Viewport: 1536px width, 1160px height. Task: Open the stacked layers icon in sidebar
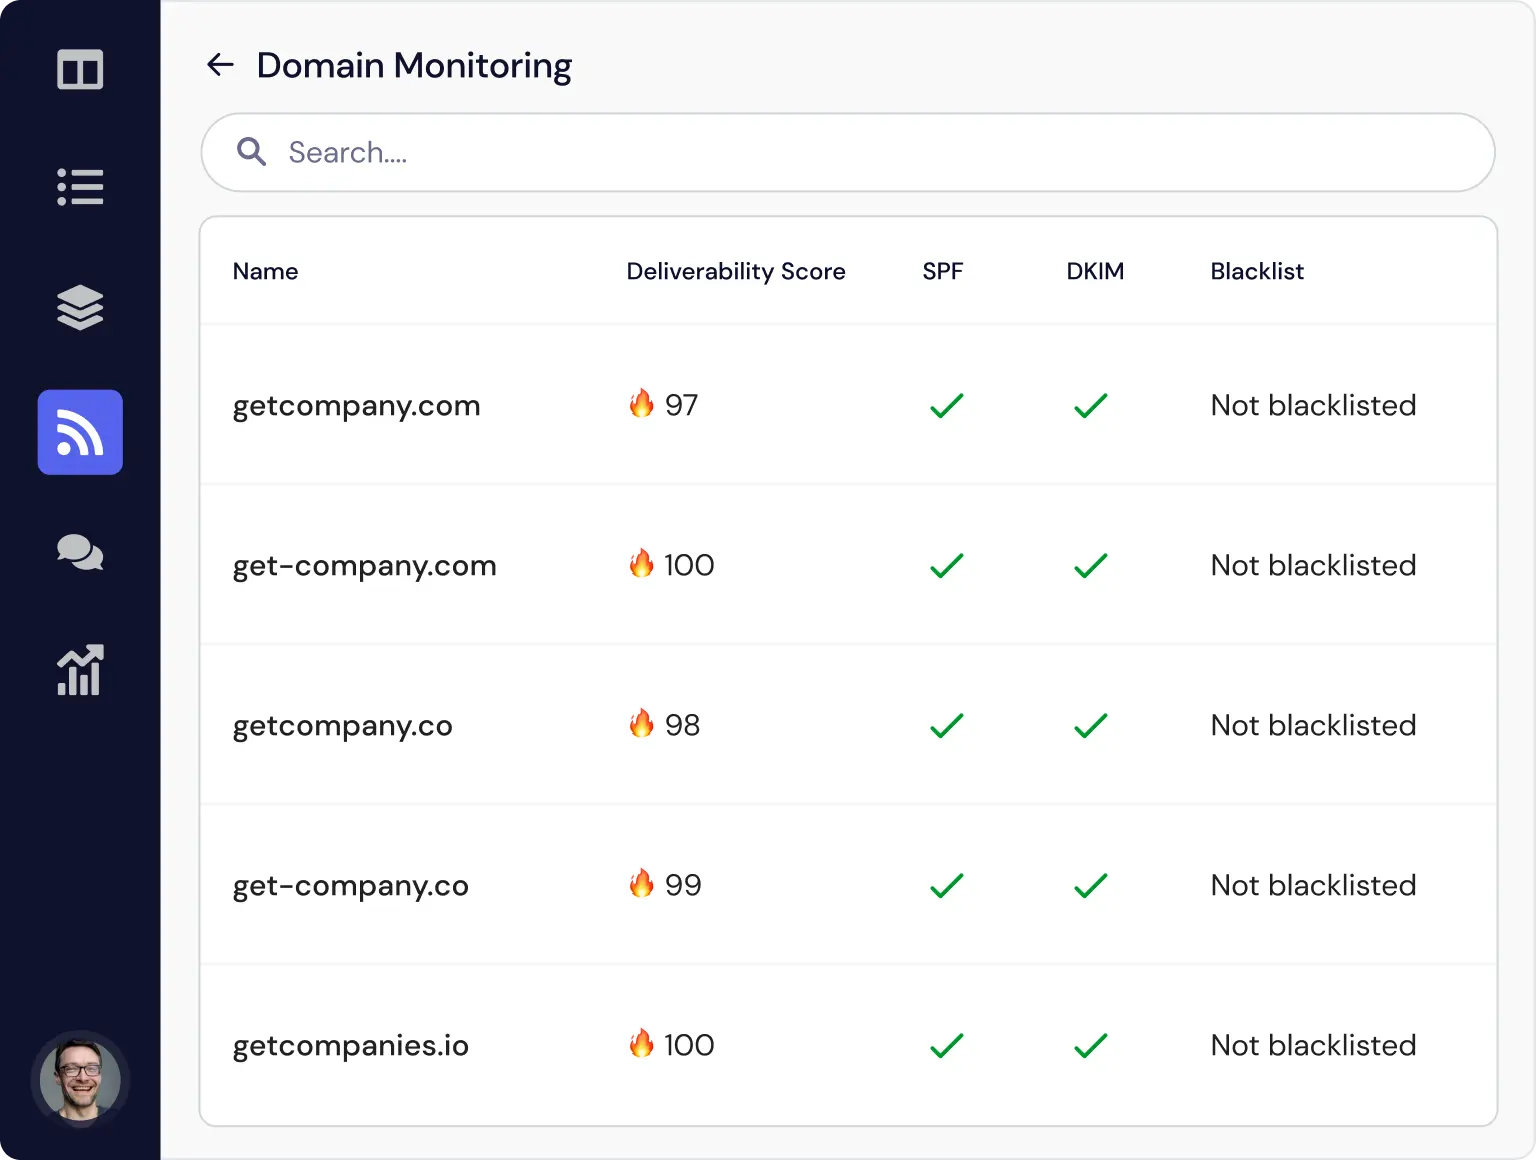[x=80, y=307]
